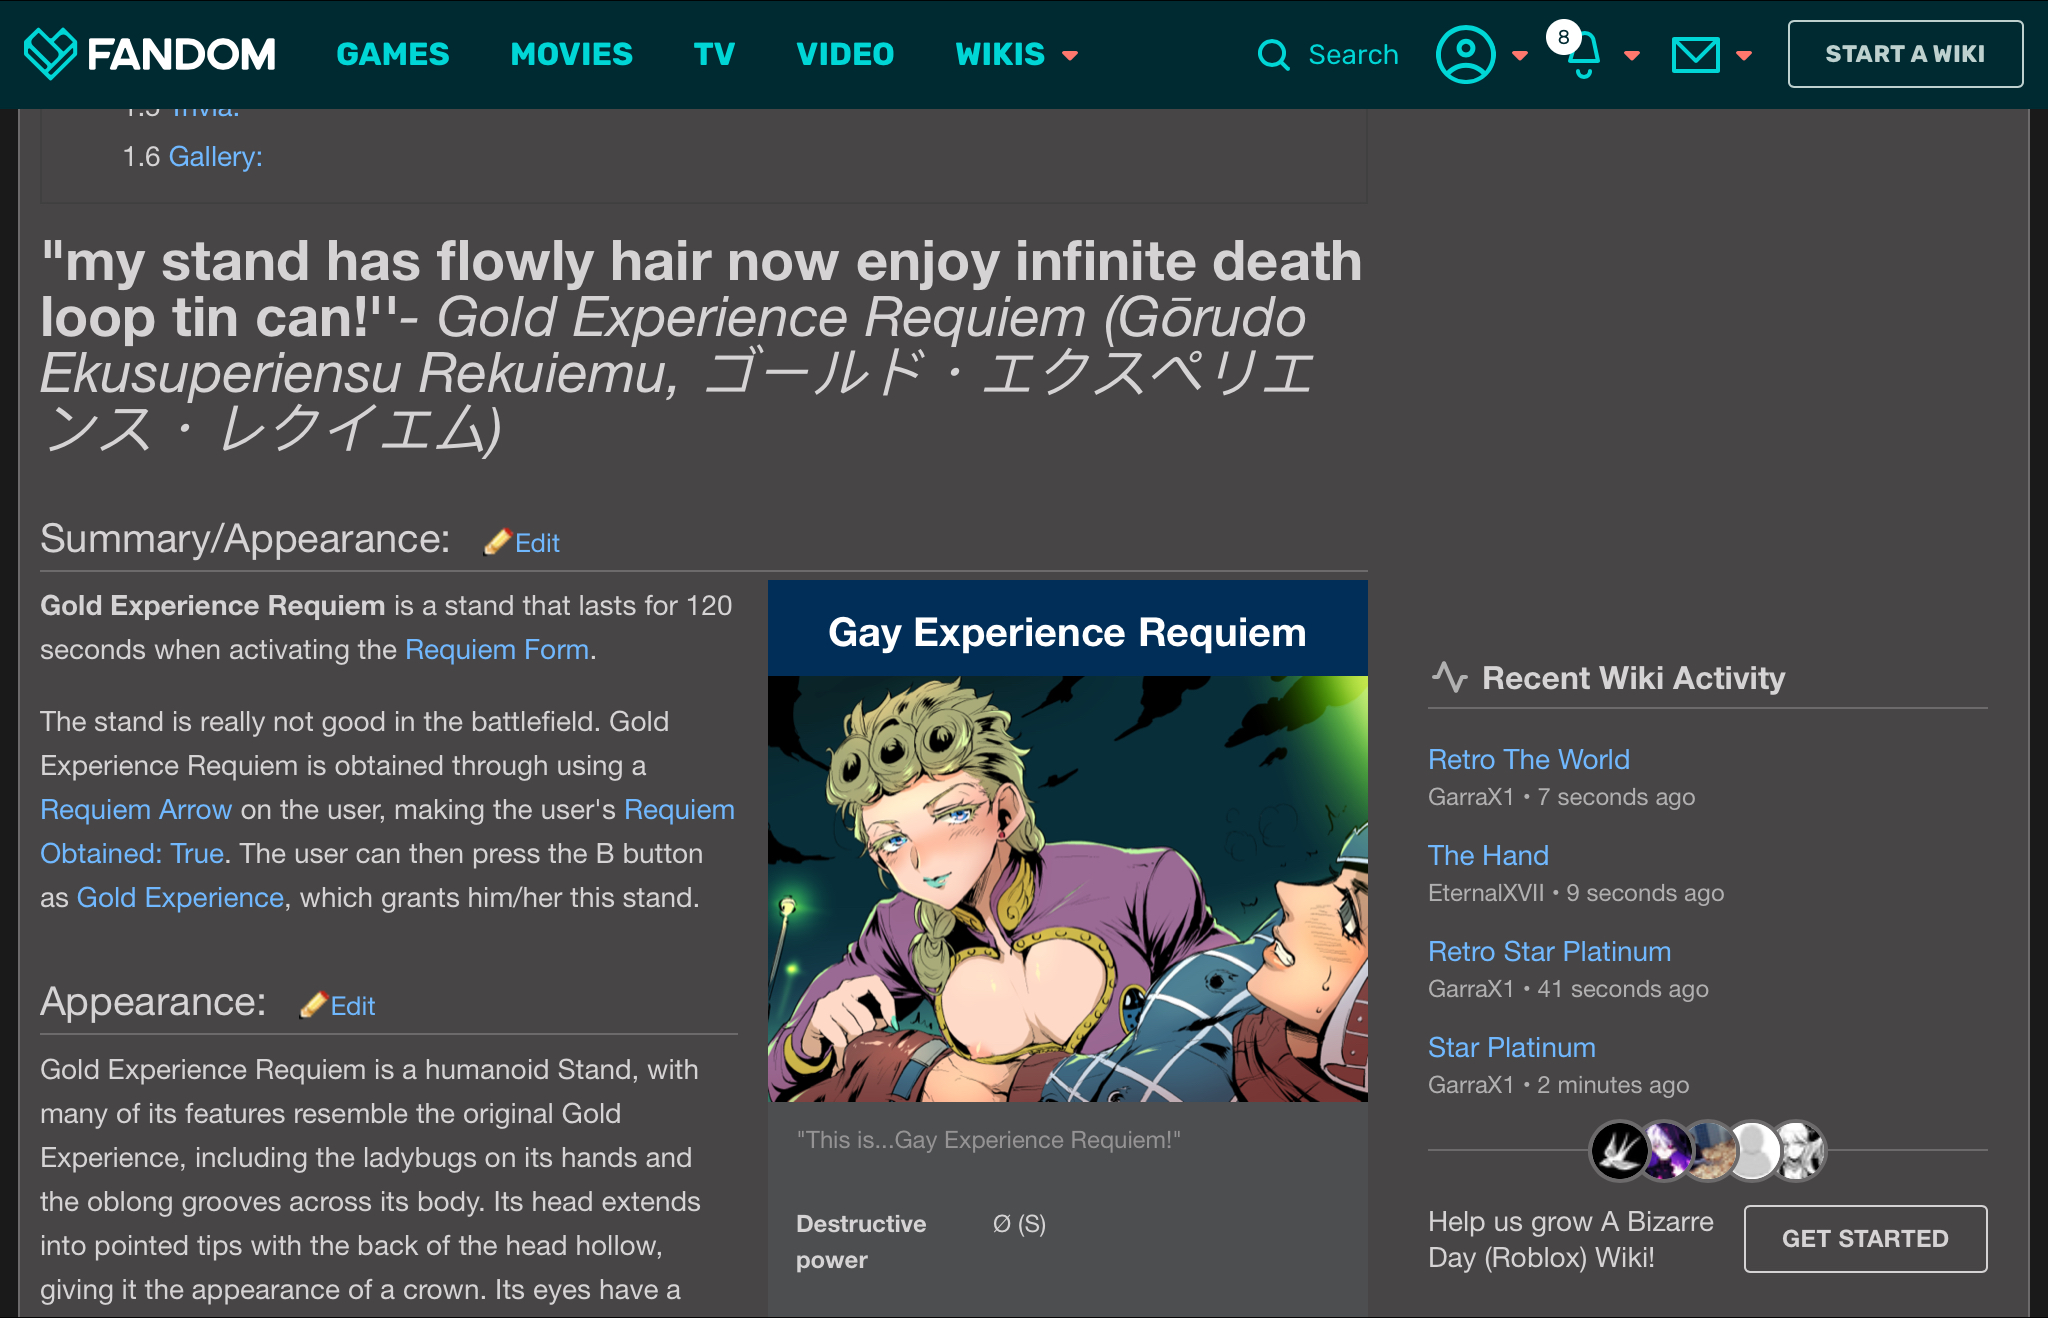Open the user profile avatar icon
The height and width of the screenshot is (1318, 2048).
point(1465,55)
